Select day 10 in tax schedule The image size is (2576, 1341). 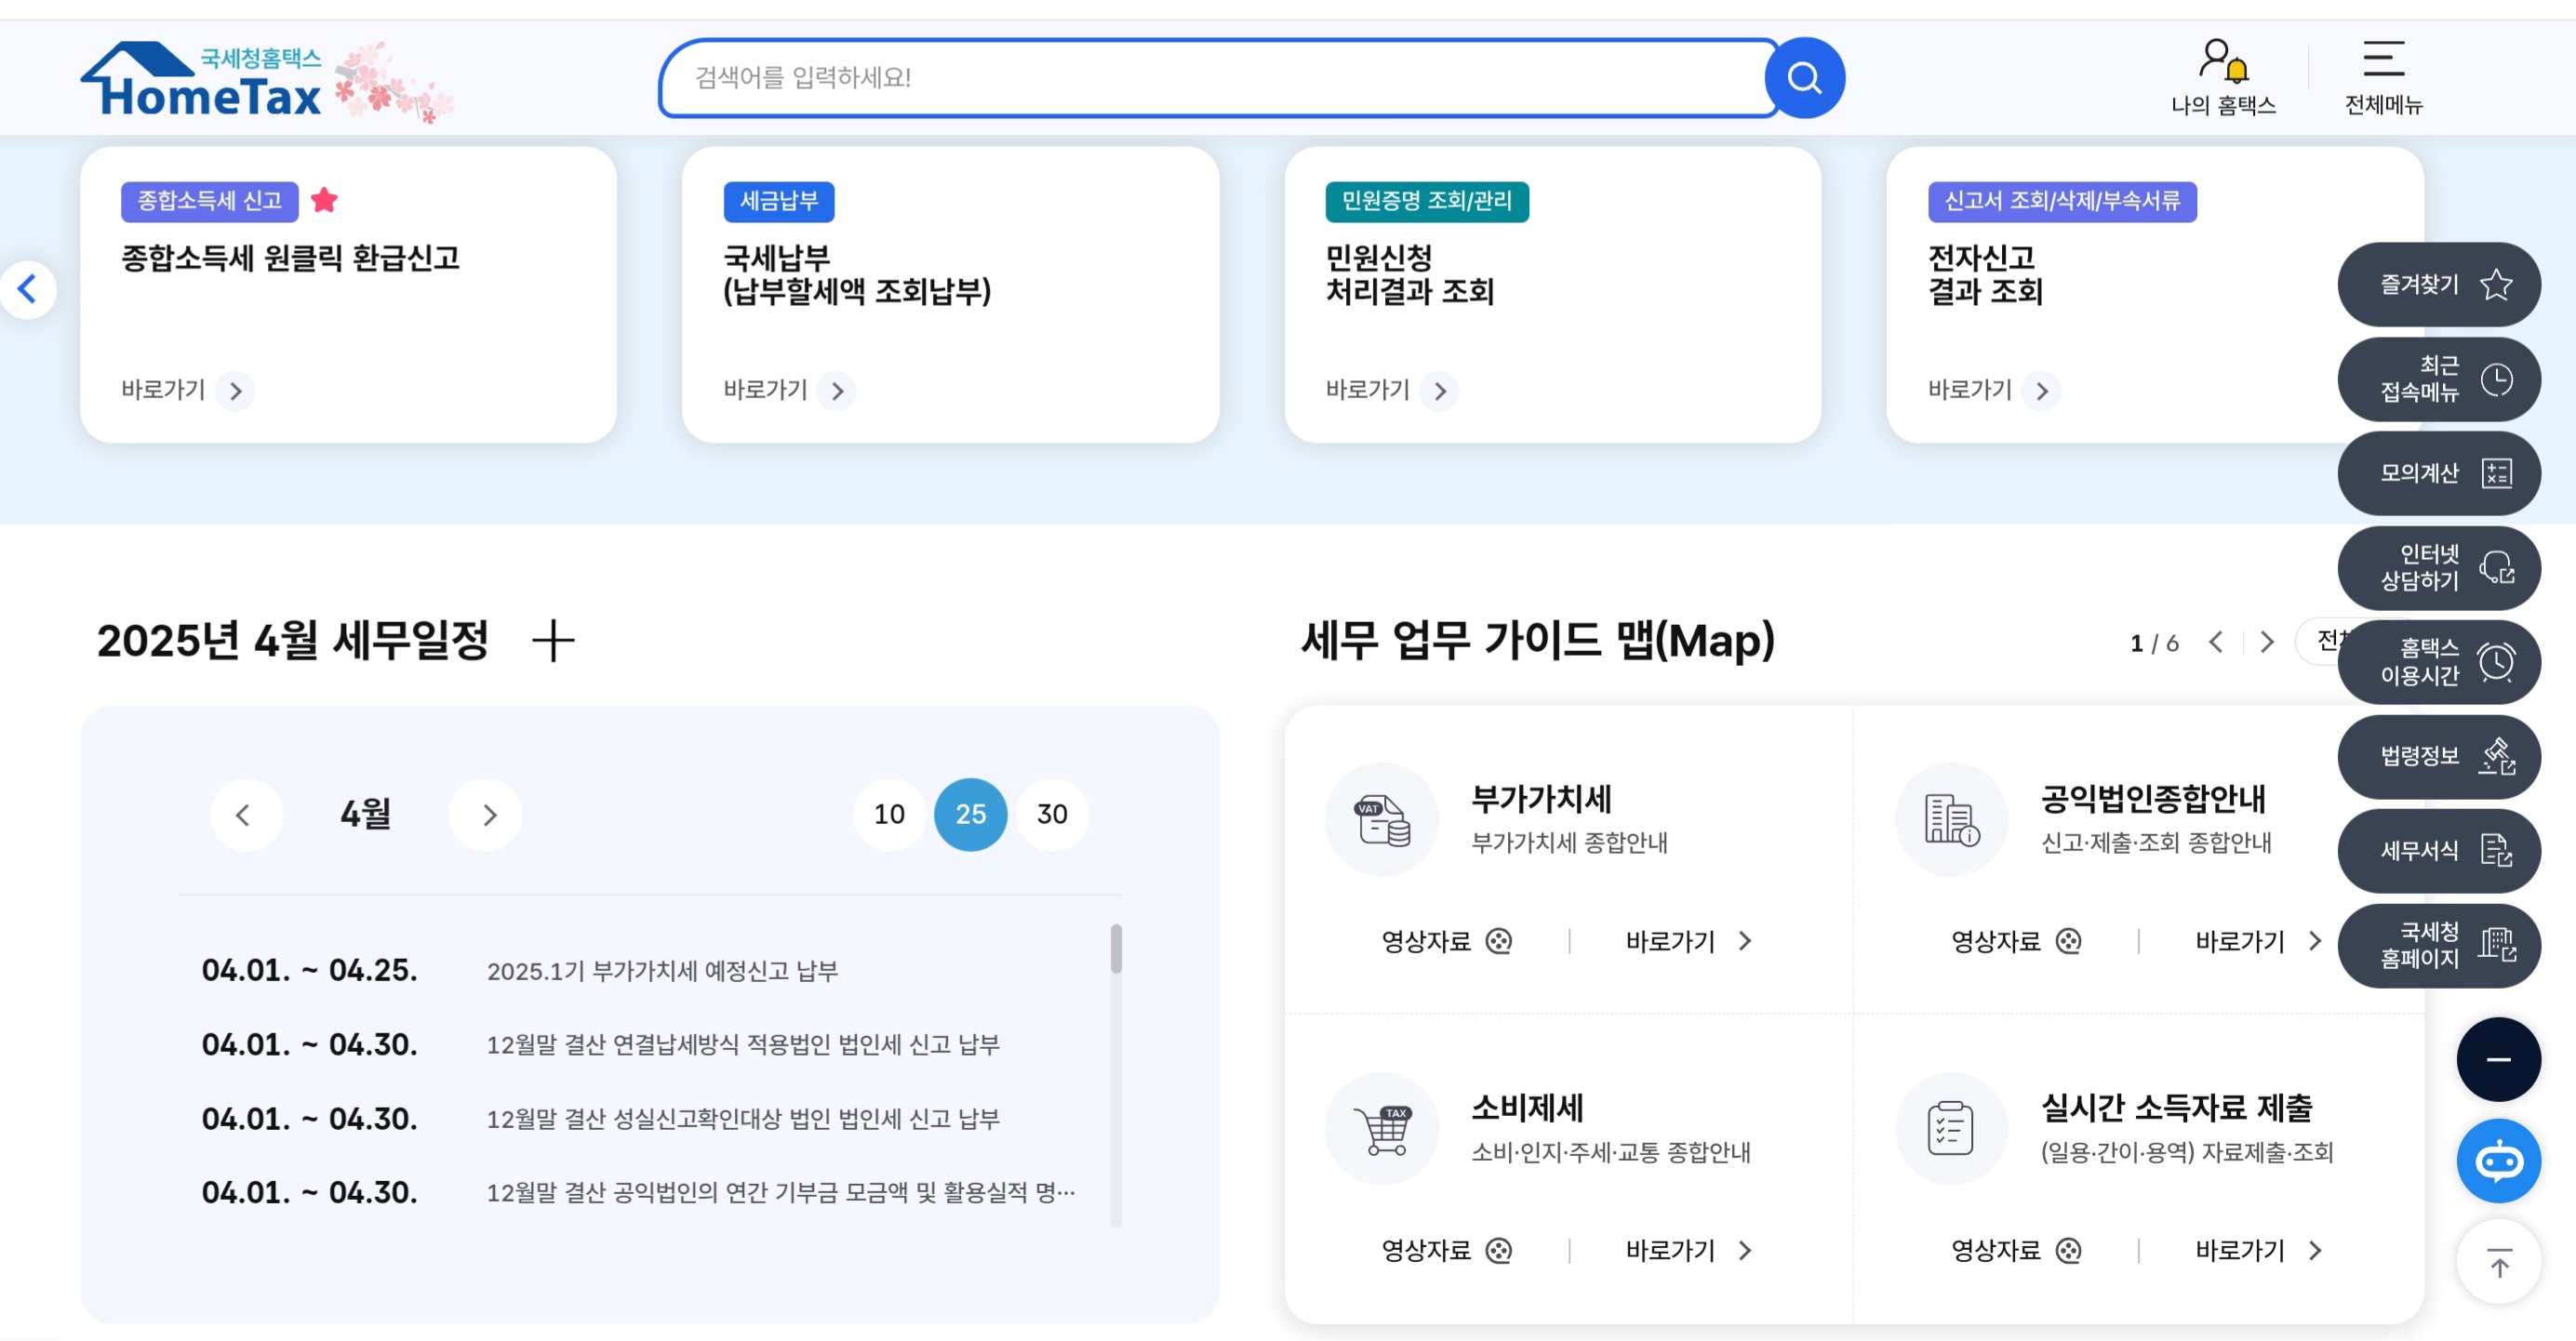(x=888, y=814)
